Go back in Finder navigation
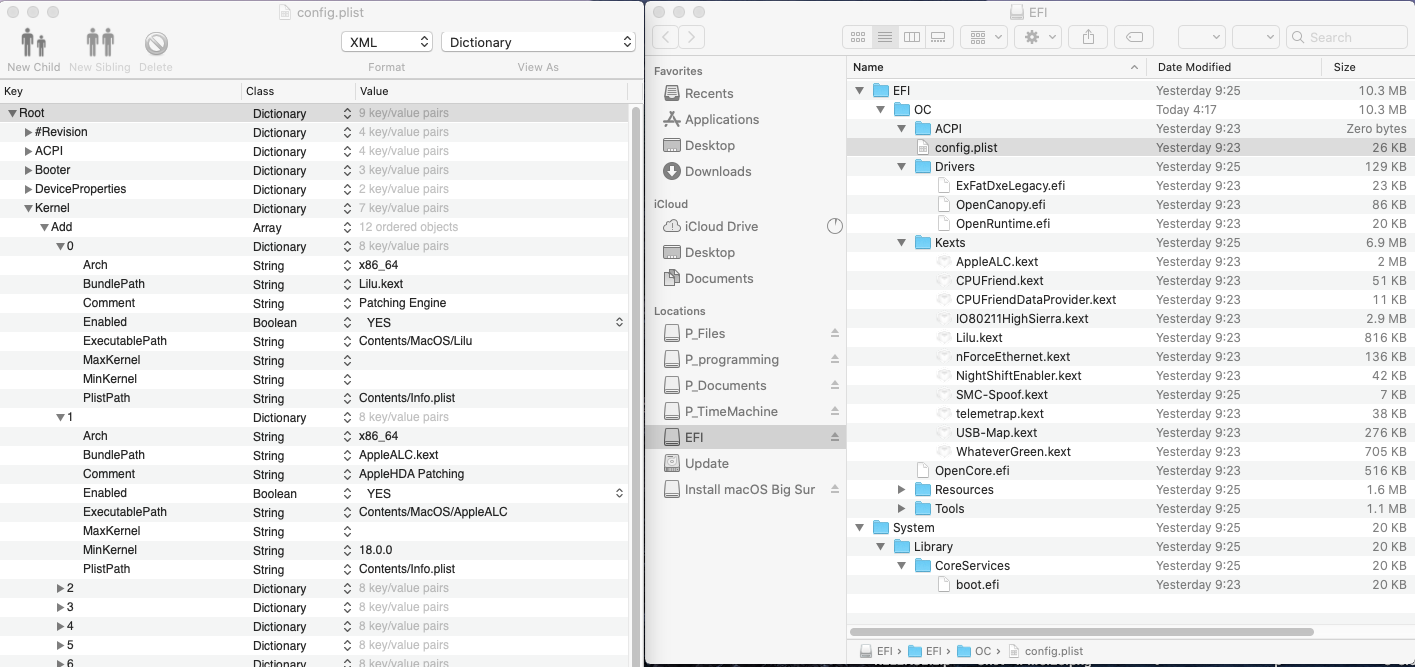 point(665,37)
